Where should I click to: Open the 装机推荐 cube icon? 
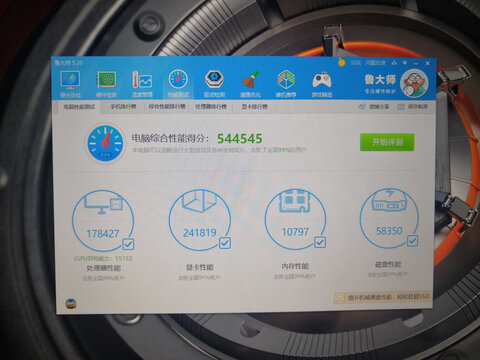pos(286,80)
